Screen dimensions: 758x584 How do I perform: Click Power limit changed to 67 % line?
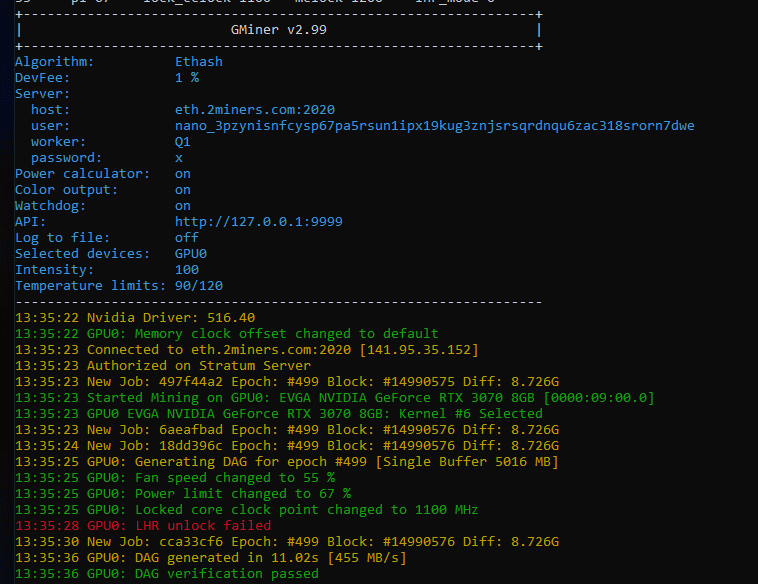click(183, 493)
